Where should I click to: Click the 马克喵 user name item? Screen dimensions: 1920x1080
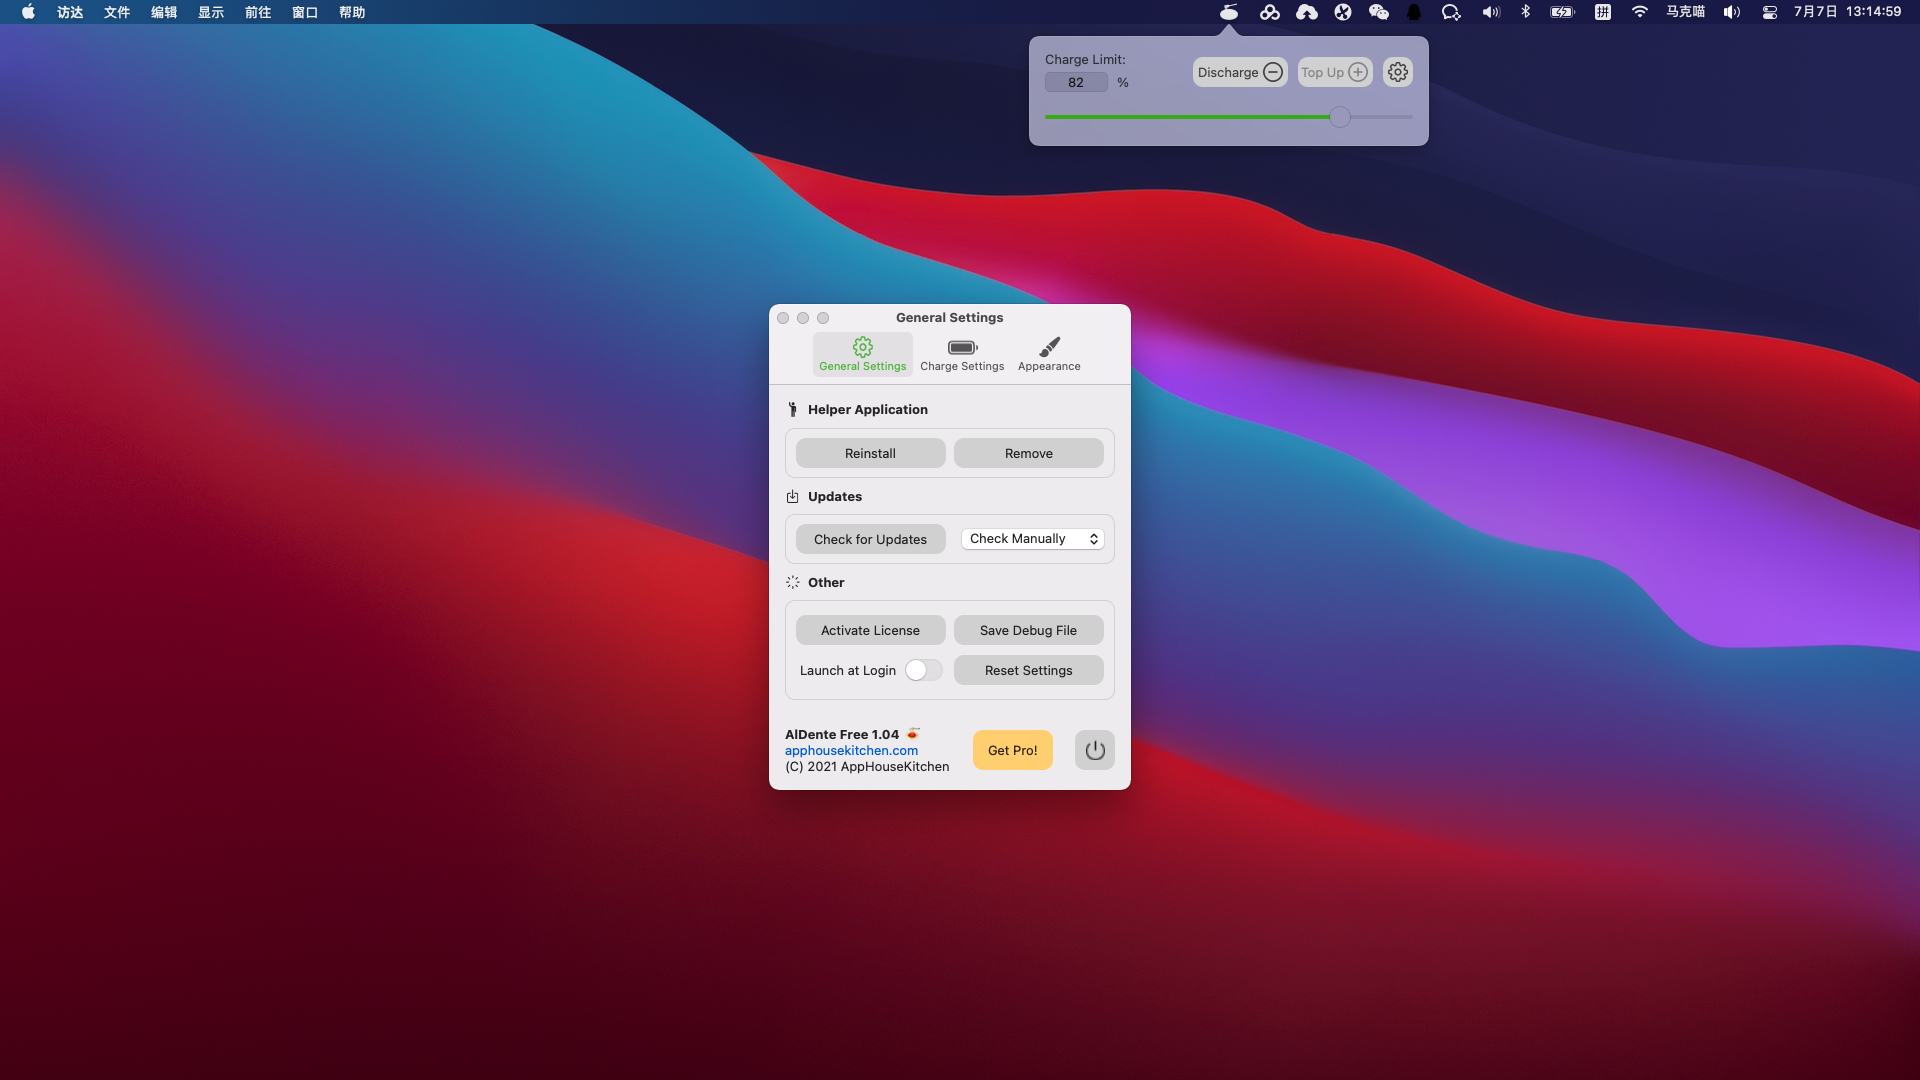[x=1686, y=12]
